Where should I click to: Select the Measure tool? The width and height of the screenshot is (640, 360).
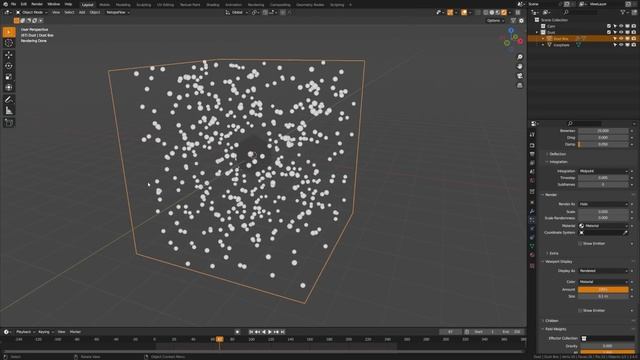pos(9,111)
